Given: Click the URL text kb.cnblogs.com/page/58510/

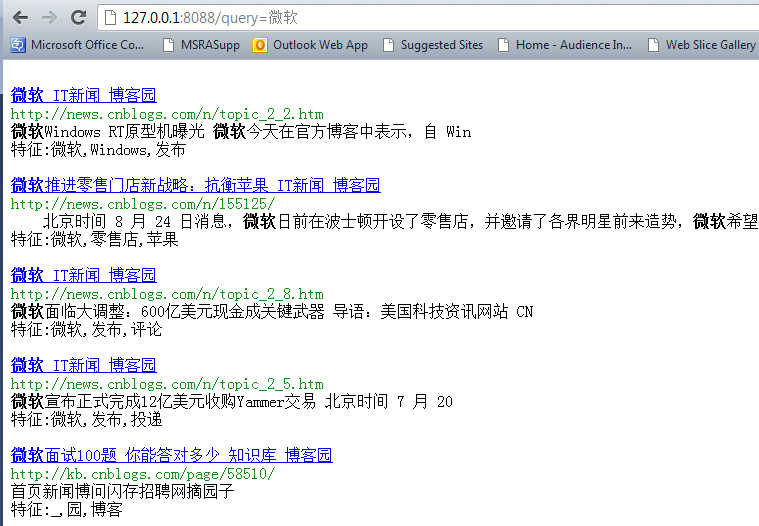Looking at the screenshot, I should click(143, 474).
